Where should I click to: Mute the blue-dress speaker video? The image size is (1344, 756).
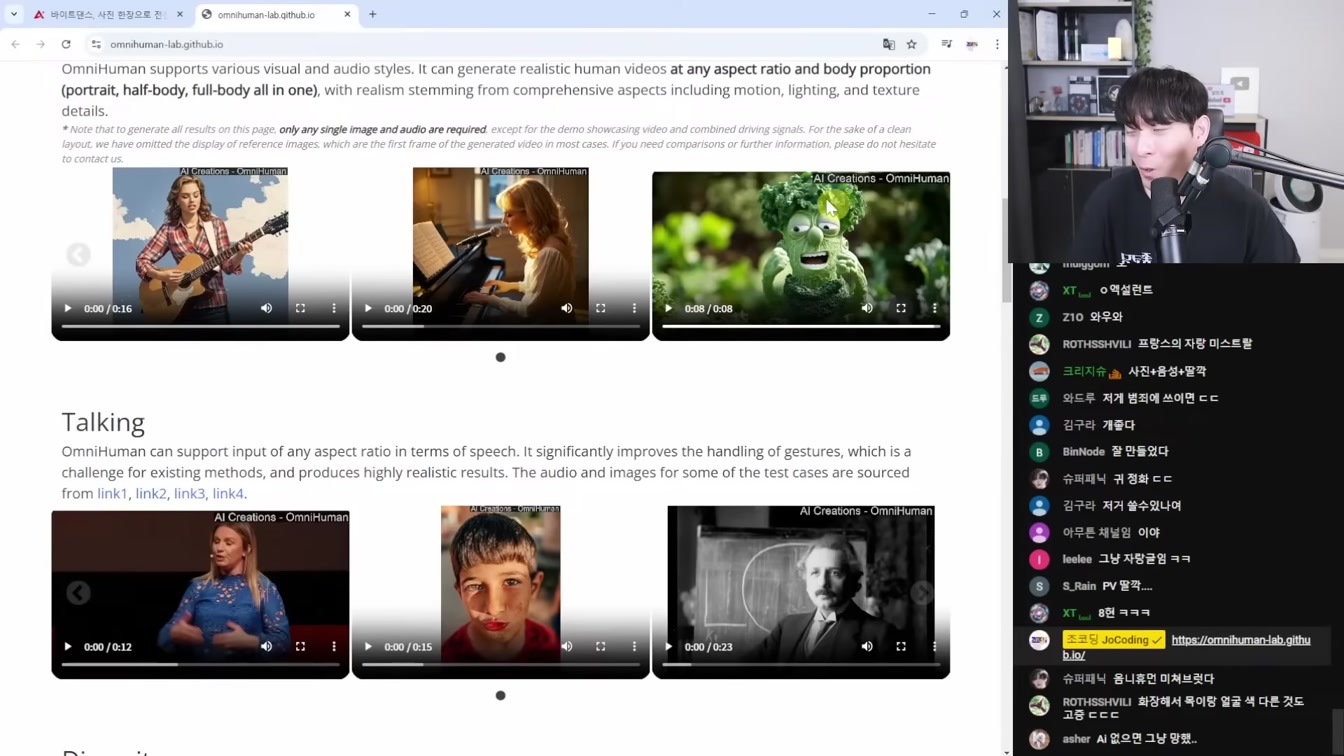[x=266, y=646]
